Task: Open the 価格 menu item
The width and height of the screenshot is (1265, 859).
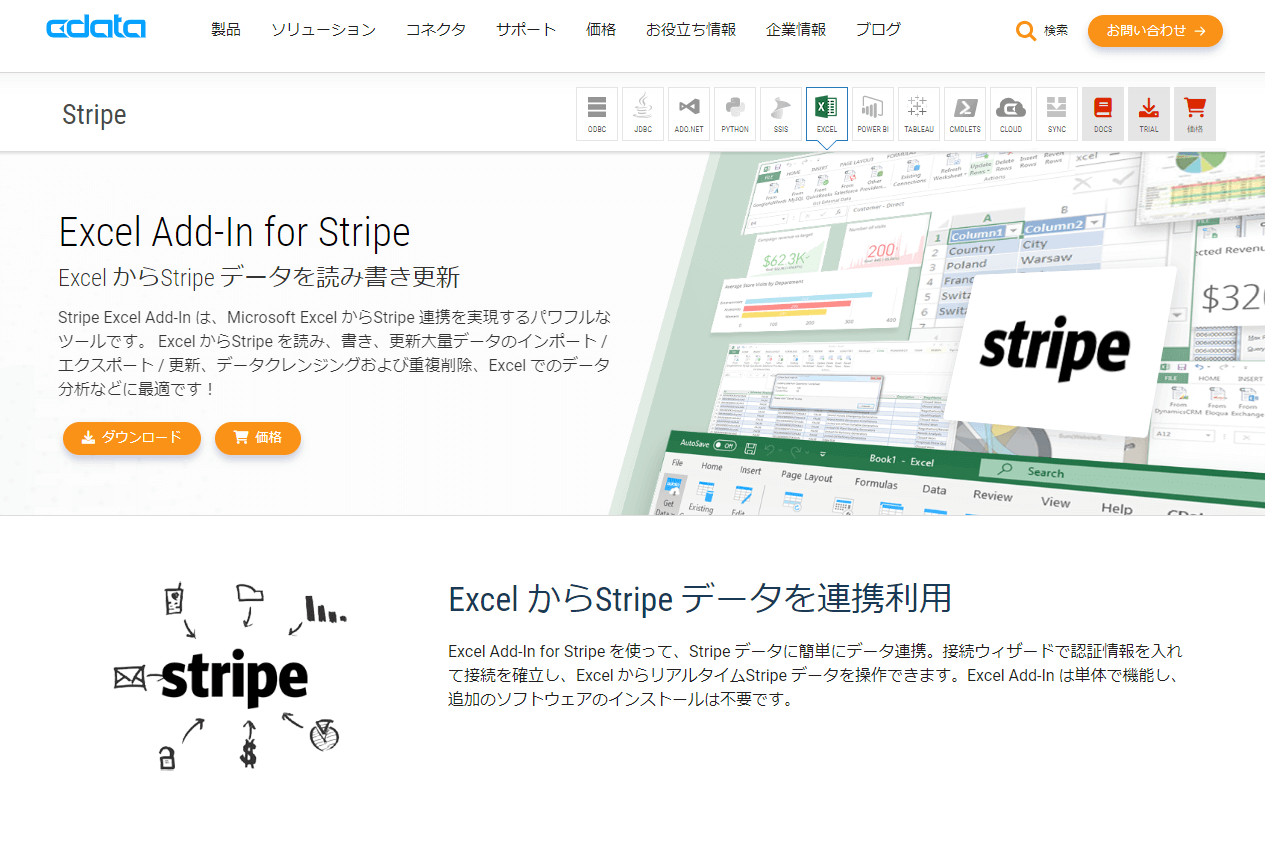Action: tap(601, 30)
